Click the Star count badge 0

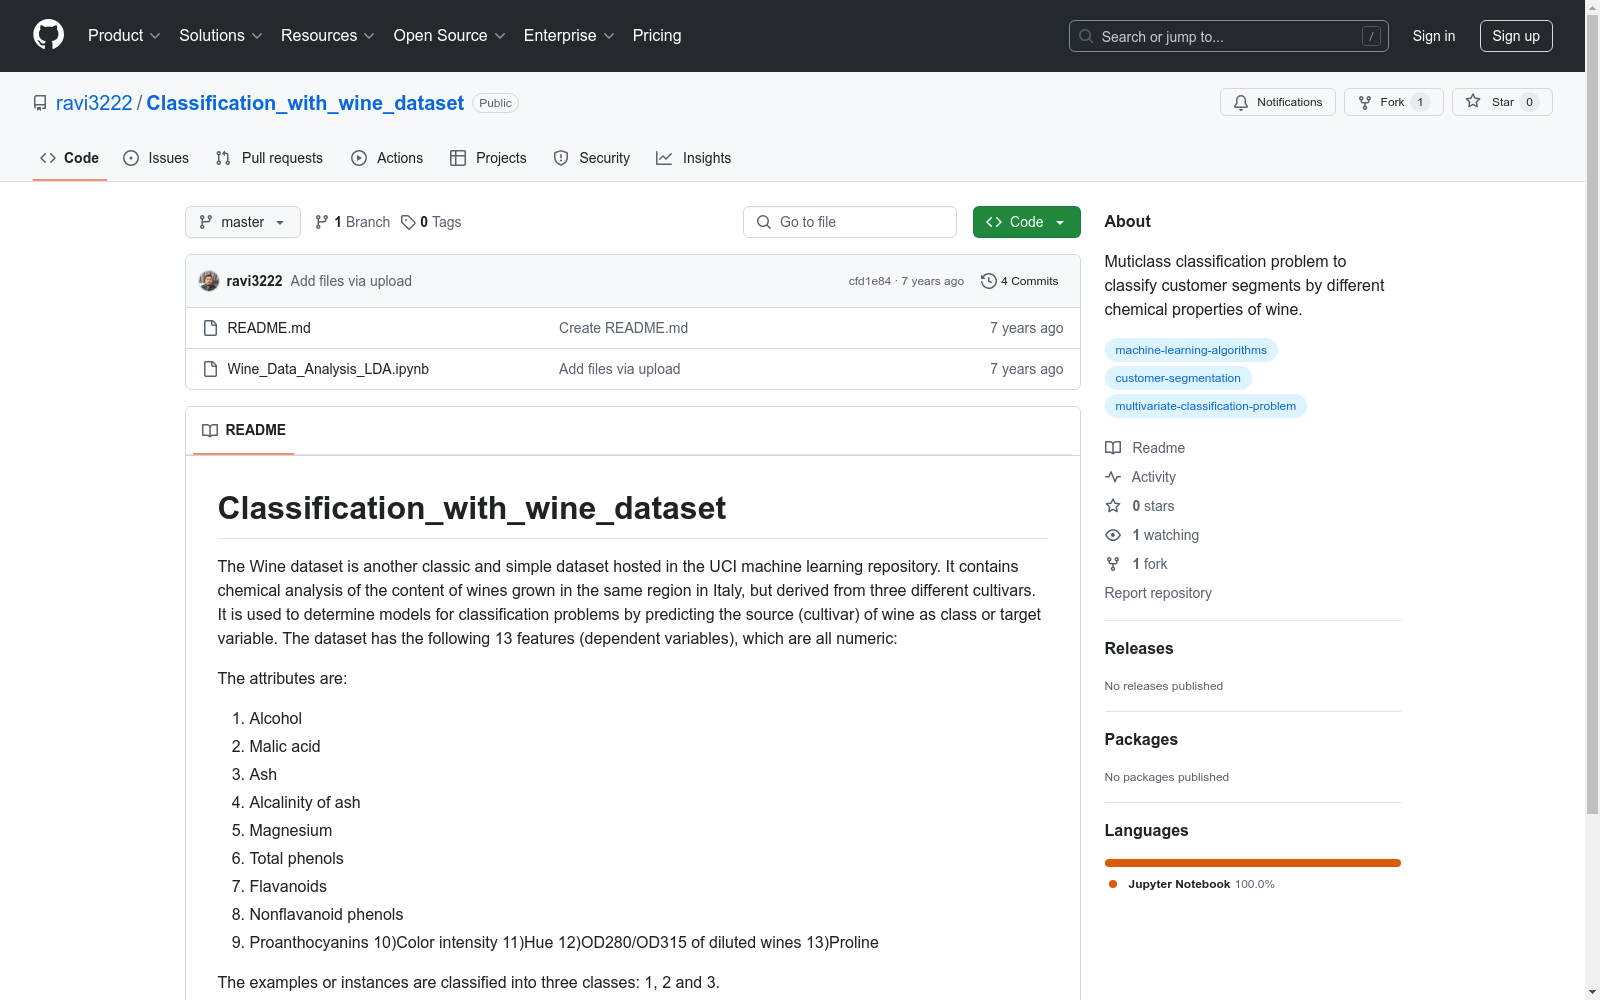pos(1529,102)
